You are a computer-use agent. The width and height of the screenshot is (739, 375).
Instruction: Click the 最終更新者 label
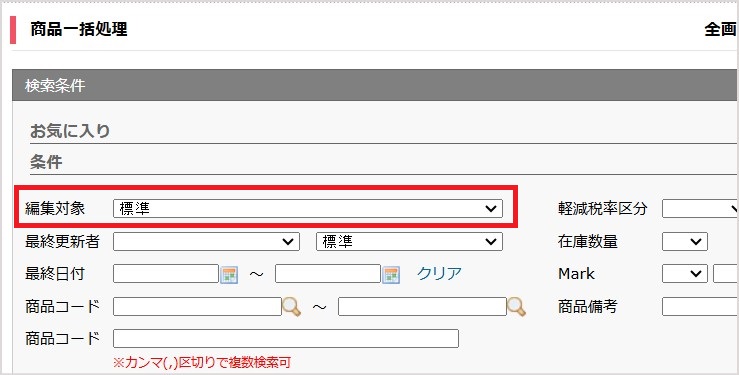[63, 242]
